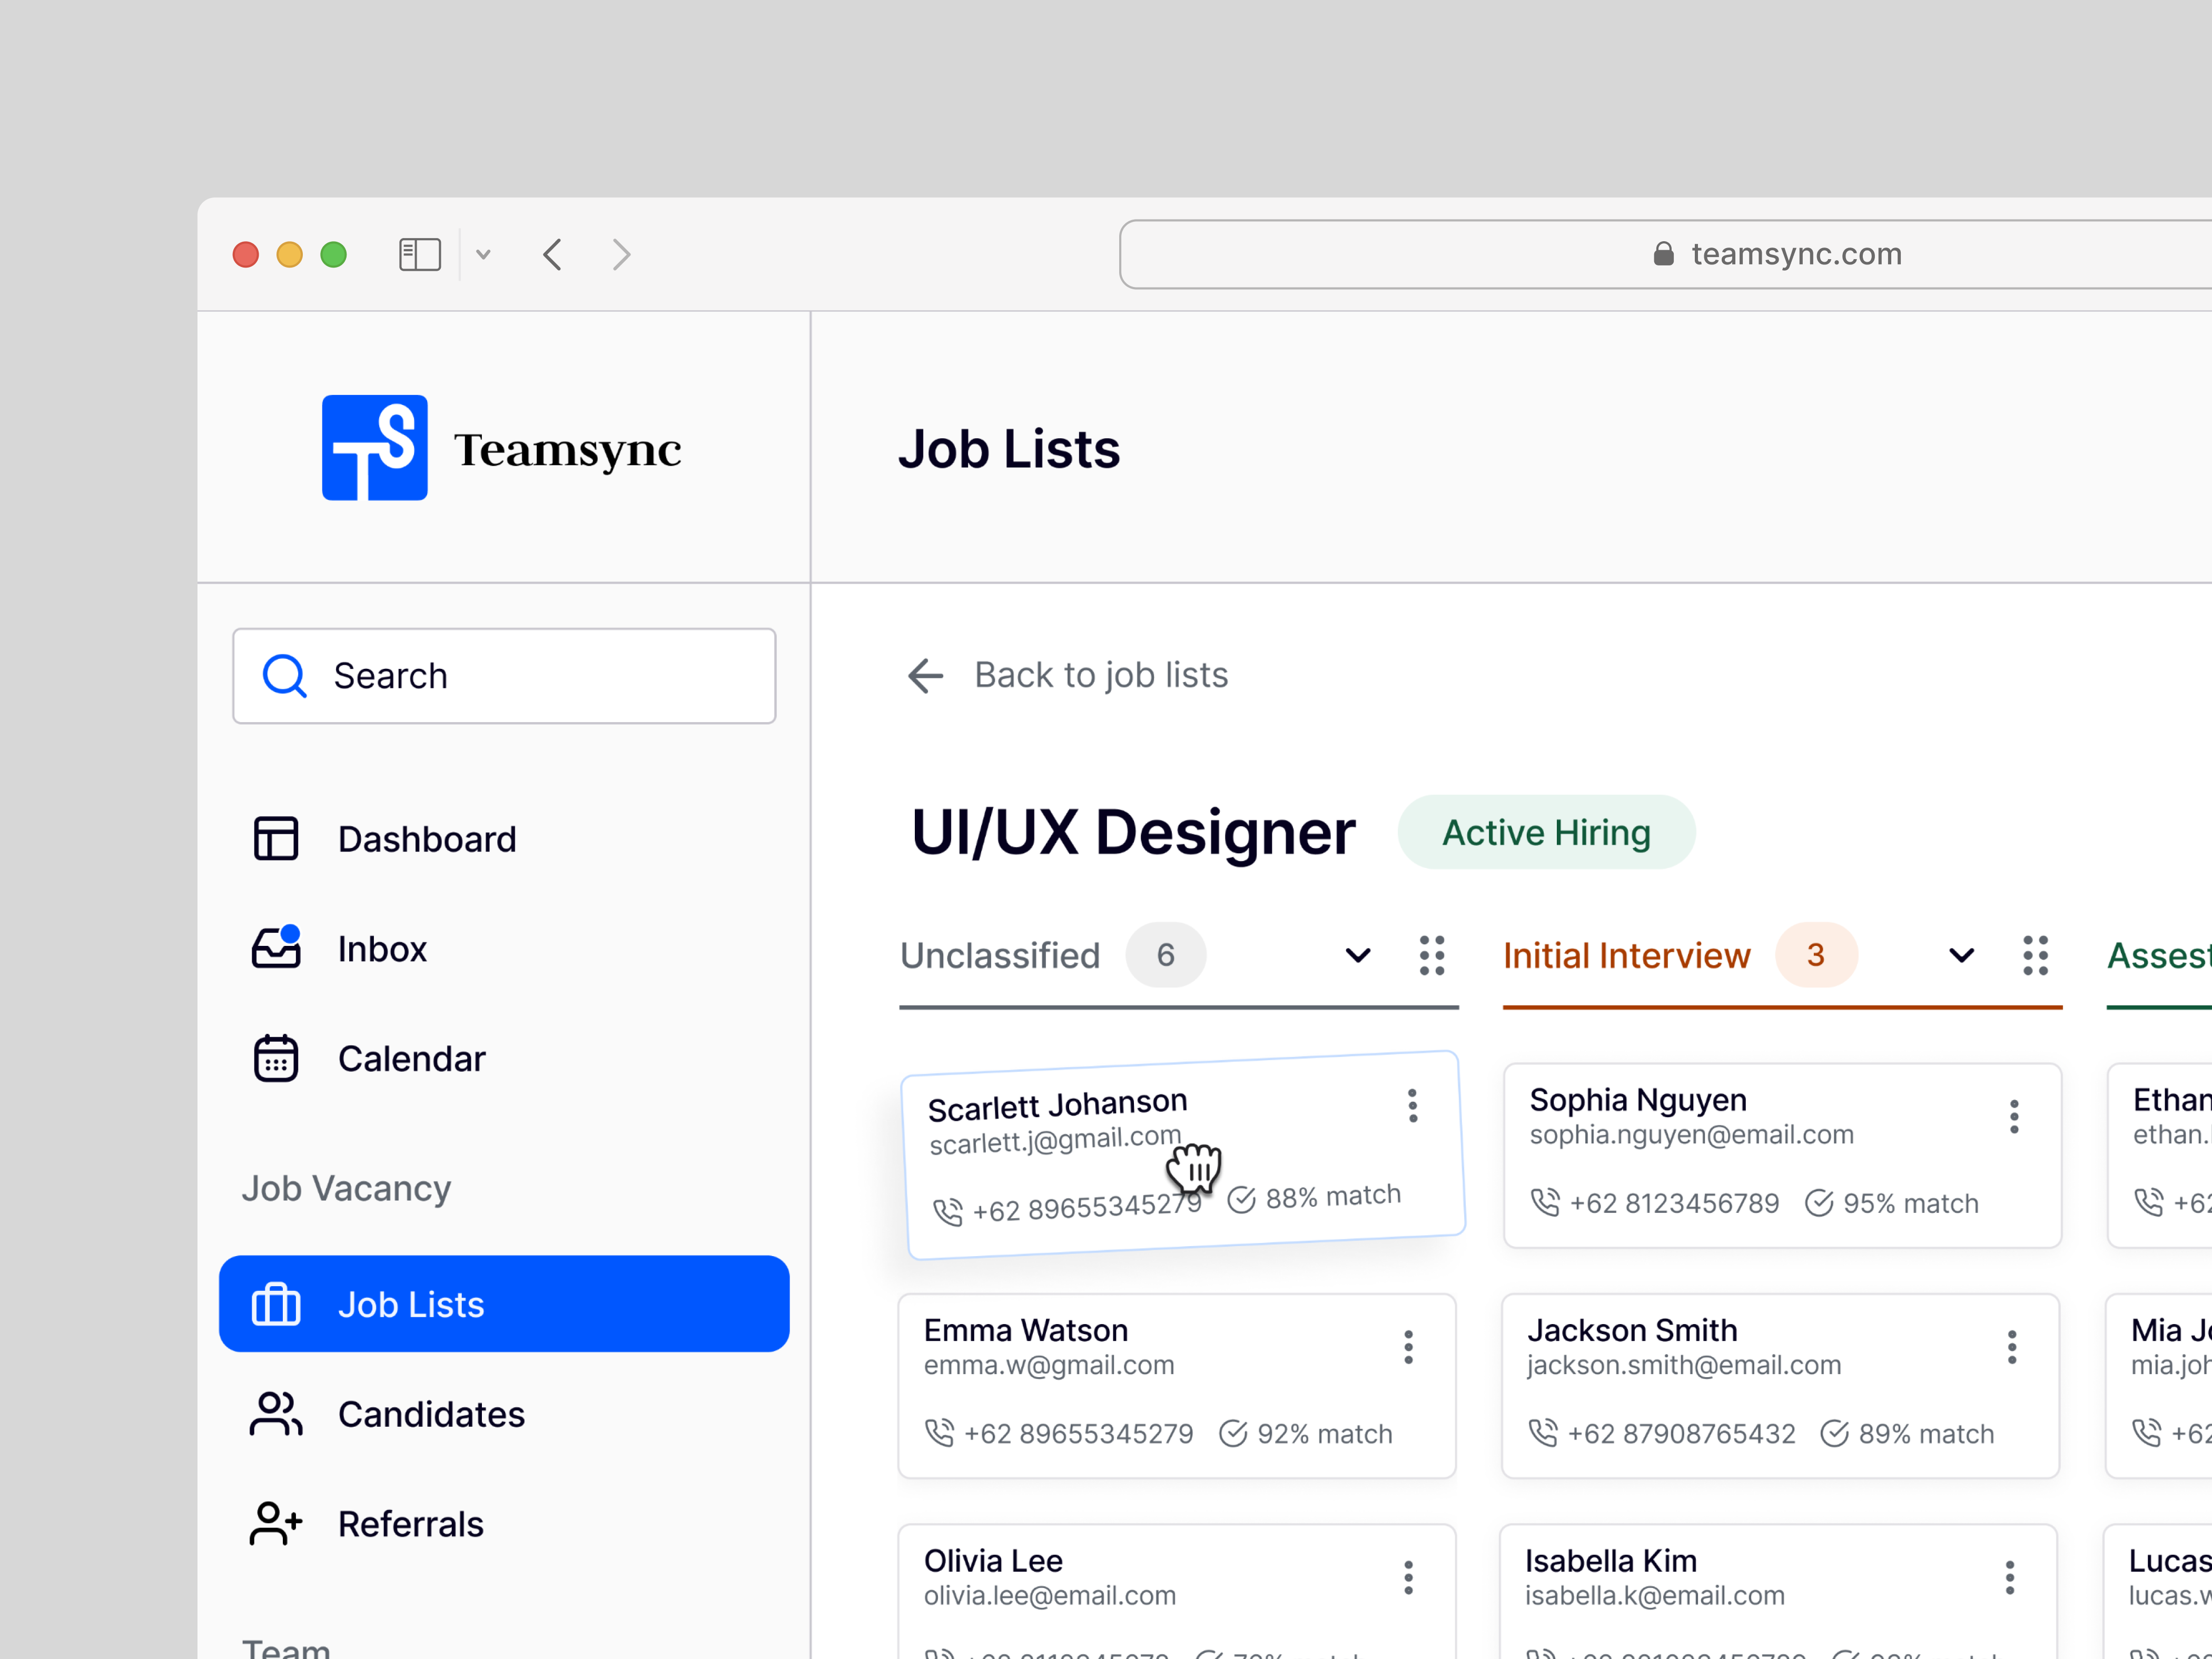Click the 88% match label on Scarlett's card
2212x1659 pixels.
[1333, 1196]
